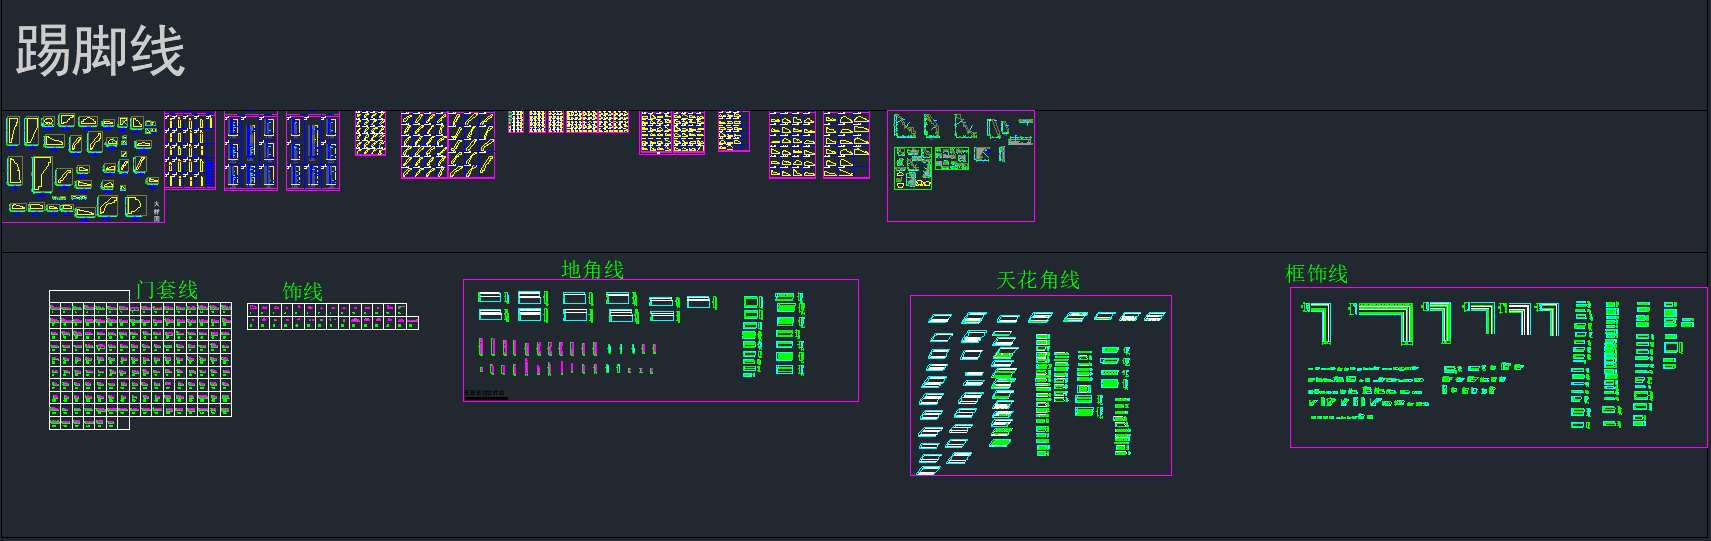Select the large magenta frame with cyan corner details
The height and width of the screenshot is (541, 1711).
(x=961, y=166)
